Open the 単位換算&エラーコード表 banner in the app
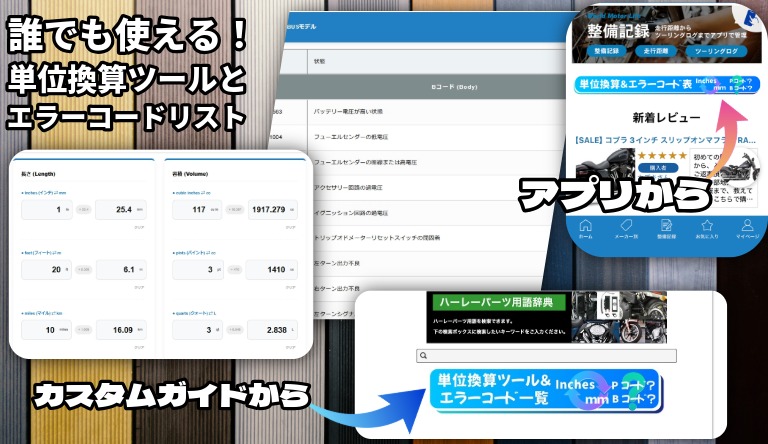The width and height of the screenshot is (768, 444). pyautogui.click(x=667, y=84)
